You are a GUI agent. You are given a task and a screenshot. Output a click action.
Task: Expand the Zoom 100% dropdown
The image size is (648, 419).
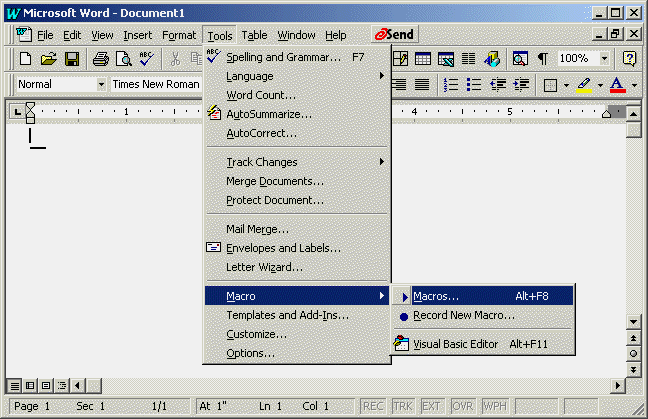click(x=604, y=59)
